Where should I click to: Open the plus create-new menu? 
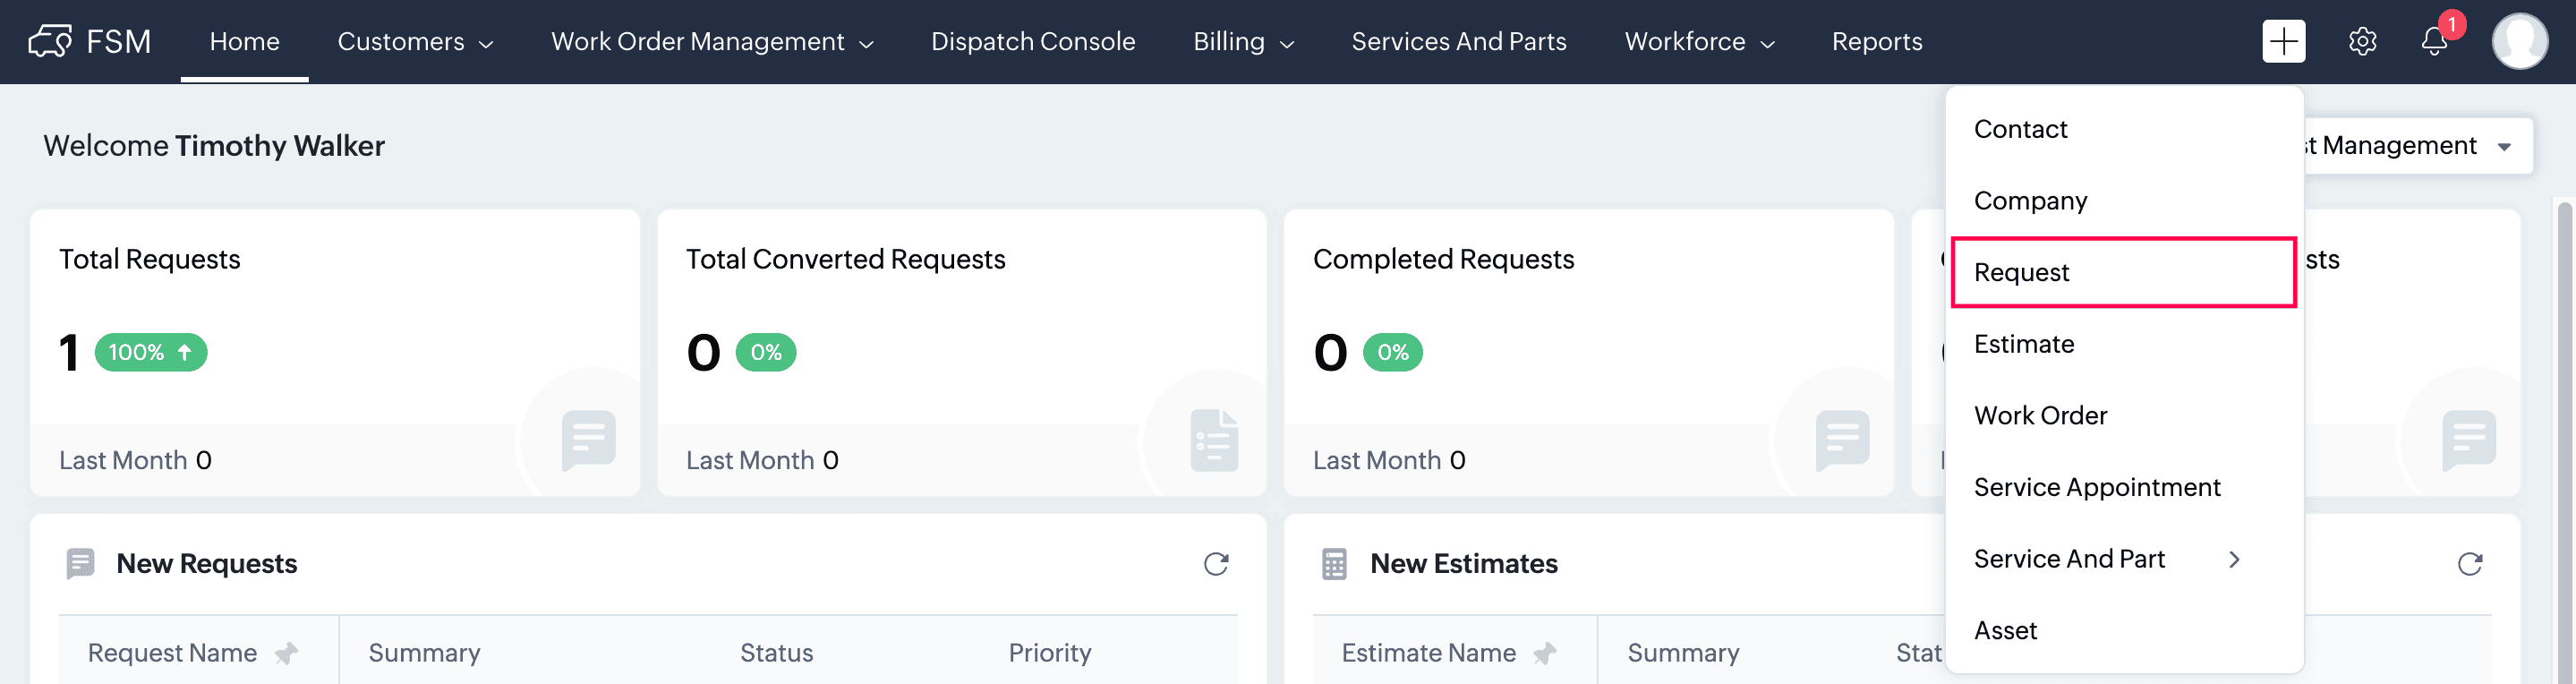pyautogui.click(x=2283, y=41)
